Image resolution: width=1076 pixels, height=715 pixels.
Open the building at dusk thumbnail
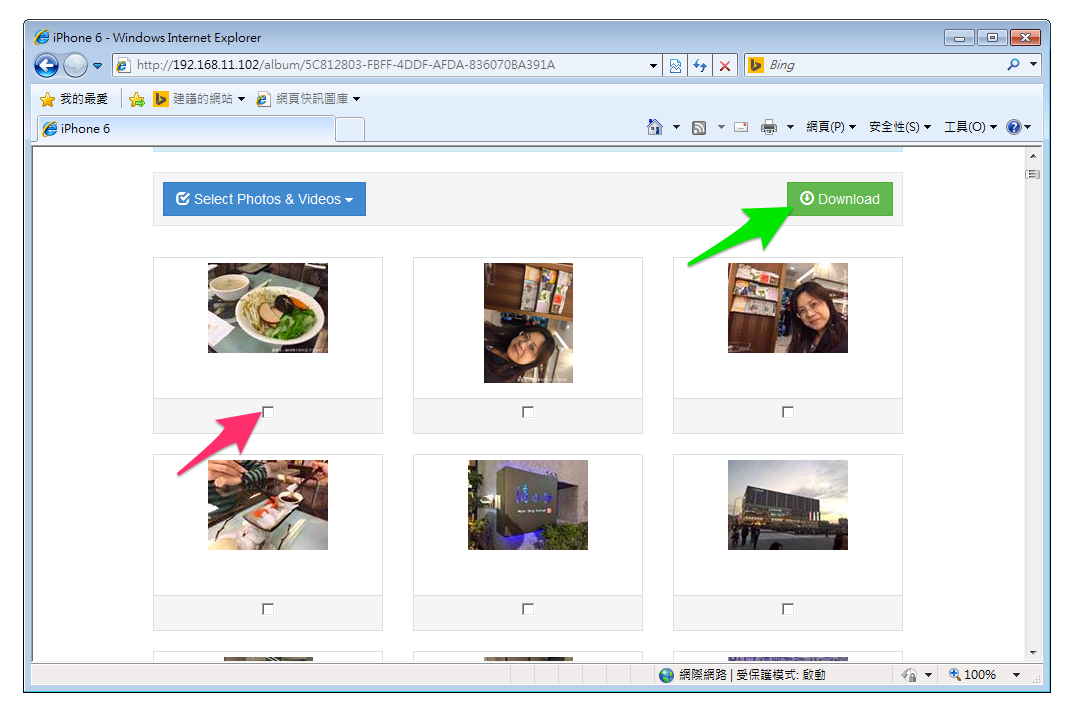coord(788,505)
